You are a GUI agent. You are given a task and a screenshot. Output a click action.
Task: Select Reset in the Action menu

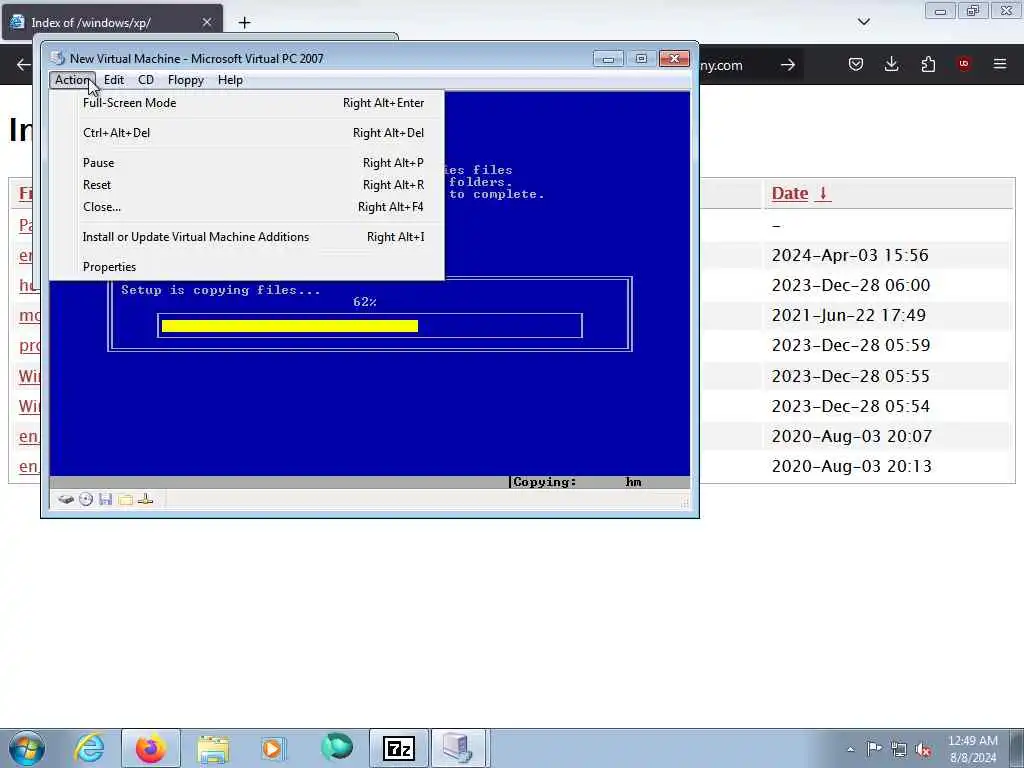247,185
